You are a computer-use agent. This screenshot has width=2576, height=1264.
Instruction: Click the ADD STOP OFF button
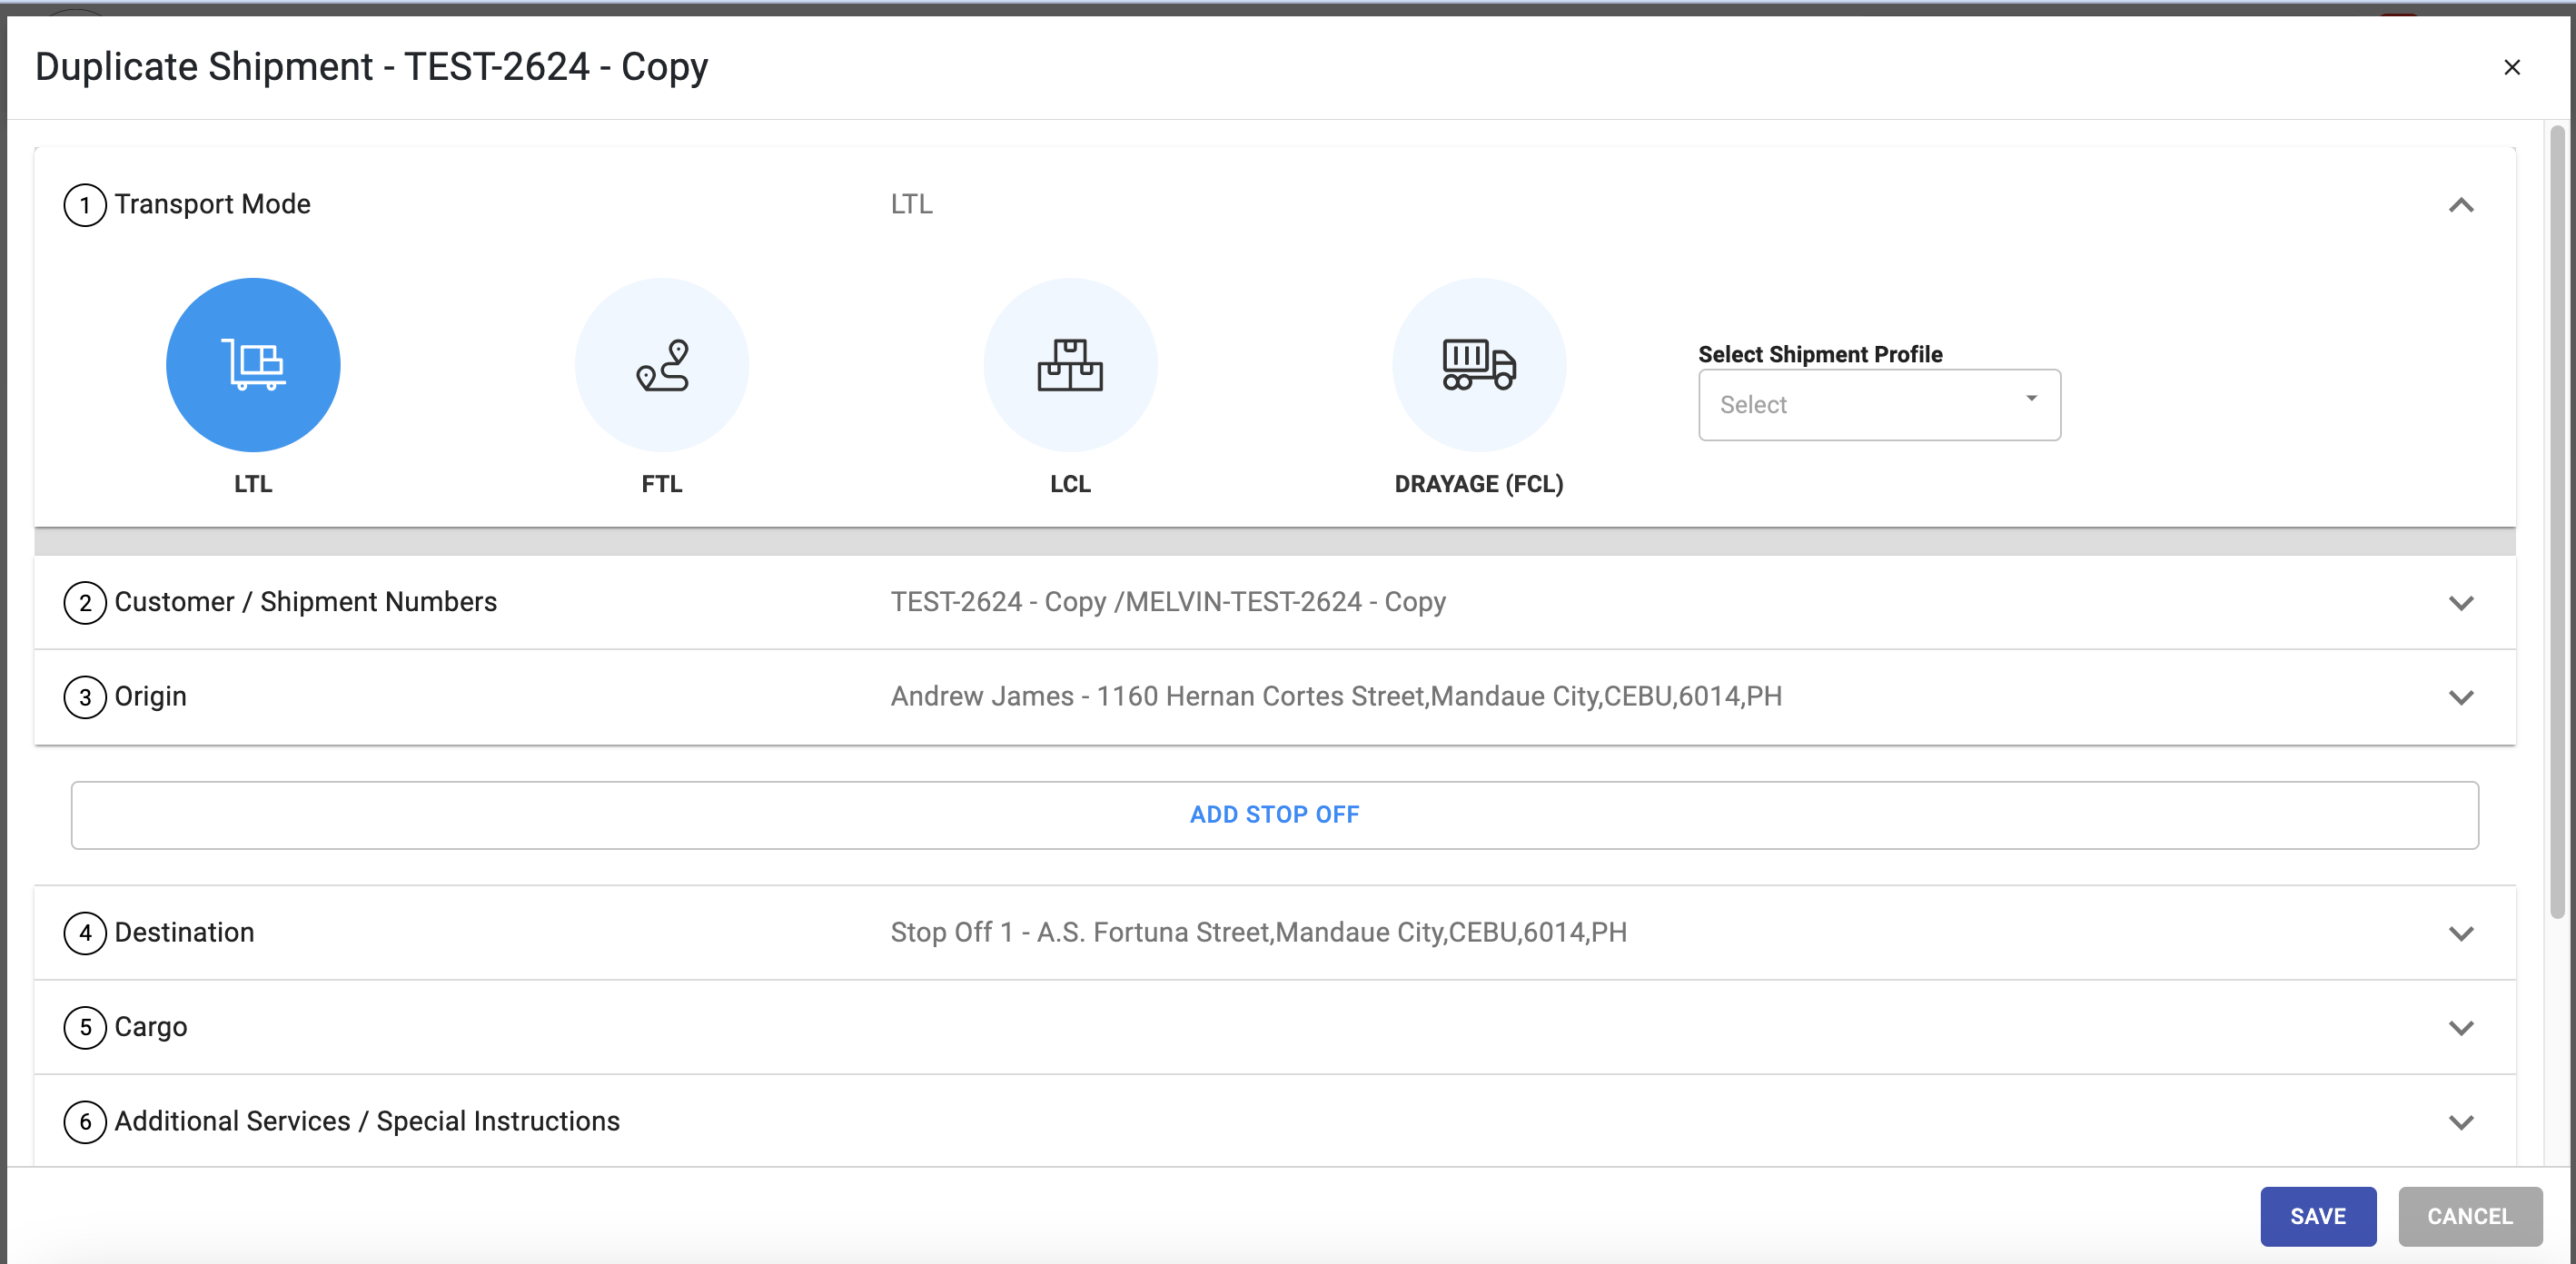pyautogui.click(x=1274, y=814)
